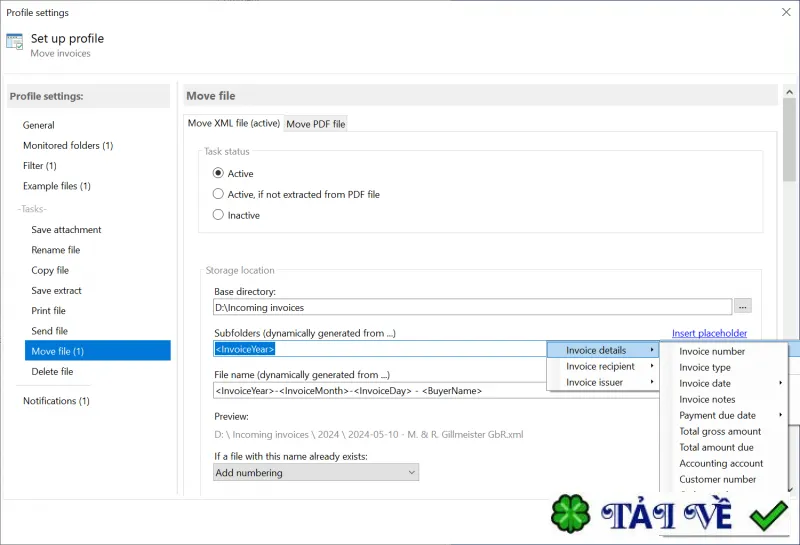800x545 pixels.
Task: Switch to Move PDF file tab
Action: 315,124
